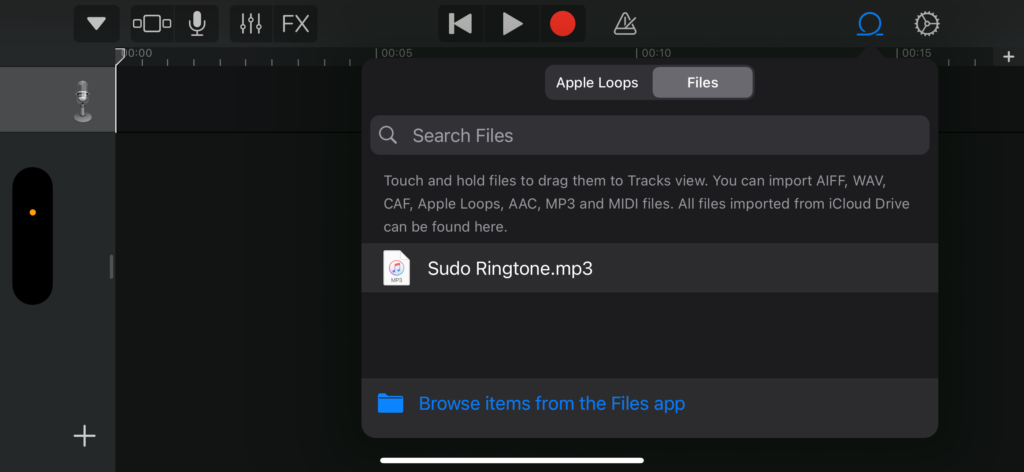Viewport: 1024px width, 472px height.
Task: Add a new track with plus button
Action: click(x=84, y=435)
